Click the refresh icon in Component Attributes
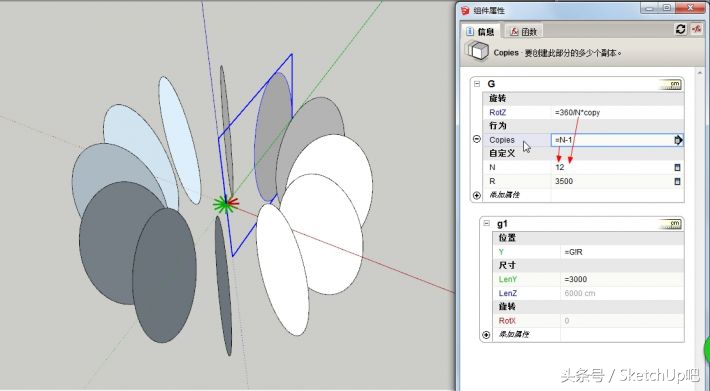 click(x=680, y=29)
